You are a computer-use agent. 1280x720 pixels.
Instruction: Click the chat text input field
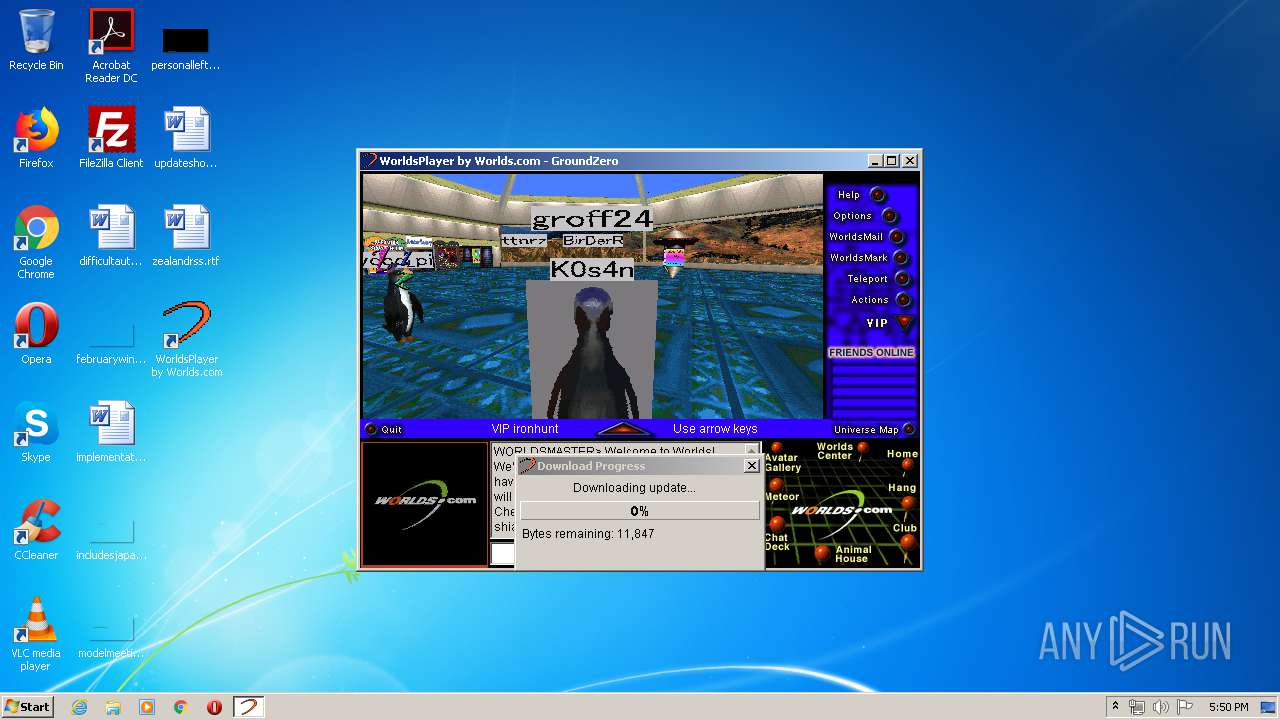[502, 554]
